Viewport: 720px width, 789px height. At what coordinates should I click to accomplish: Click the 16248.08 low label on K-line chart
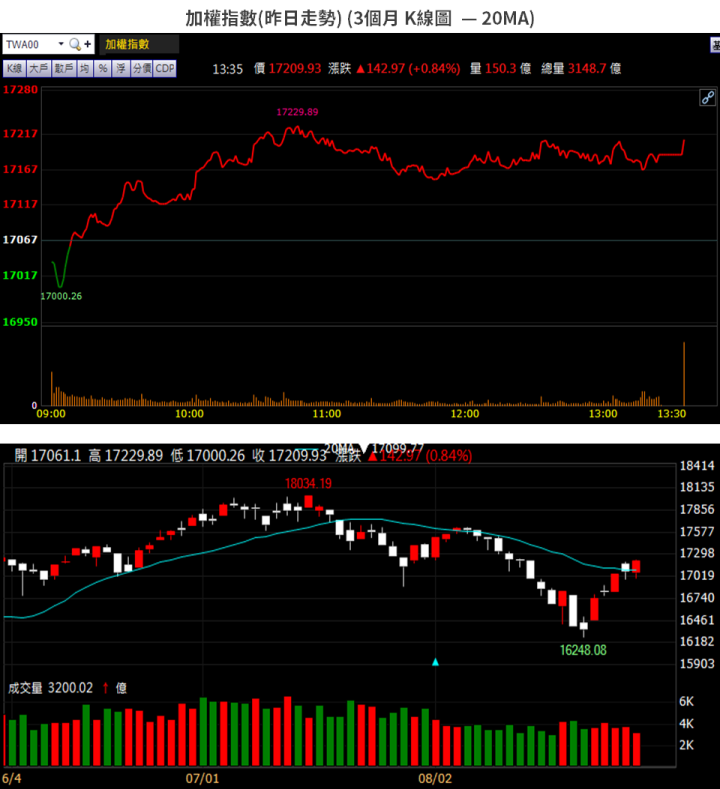(583, 650)
